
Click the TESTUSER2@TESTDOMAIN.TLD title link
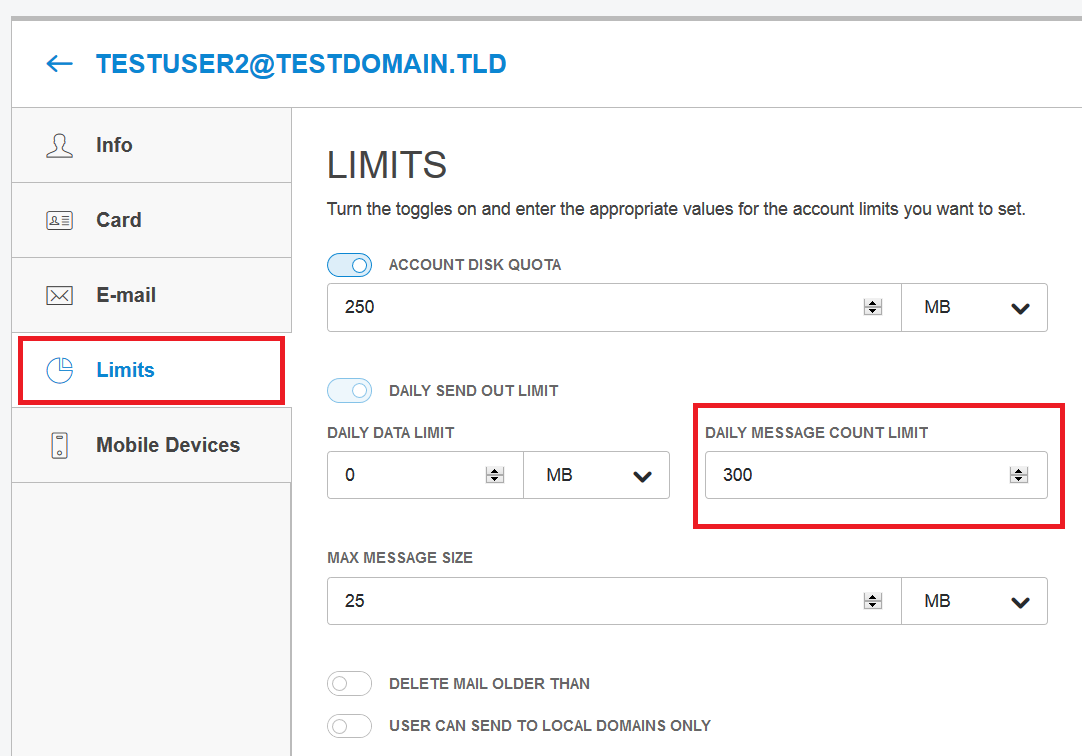[x=301, y=64]
